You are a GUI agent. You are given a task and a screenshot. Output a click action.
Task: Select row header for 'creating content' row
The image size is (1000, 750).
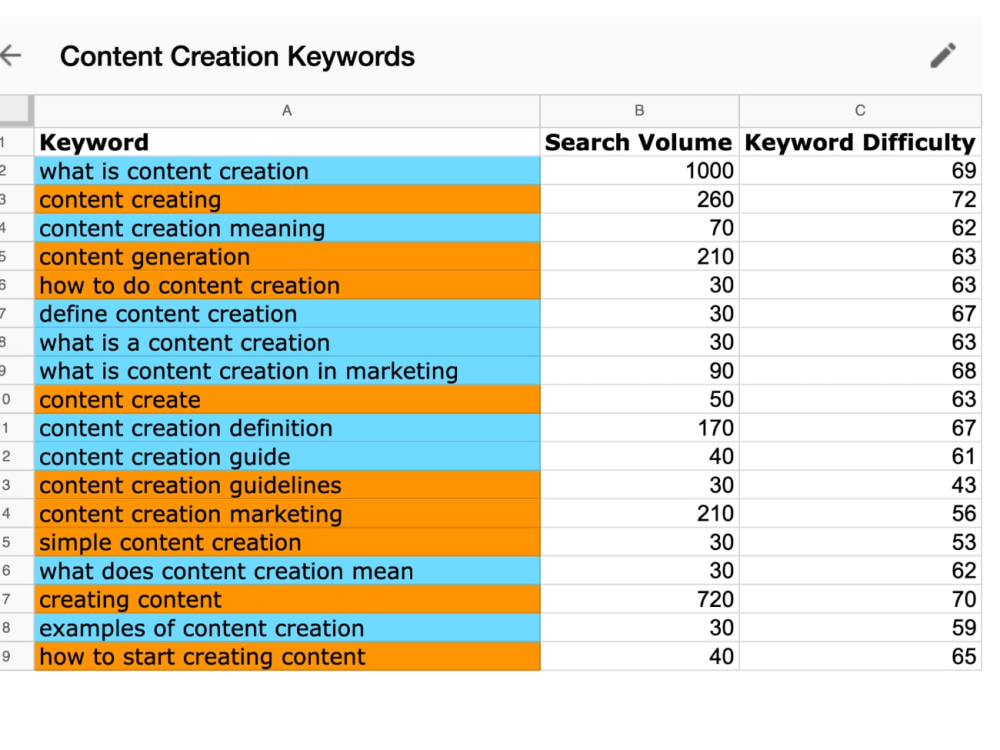click(x=17, y=599)
